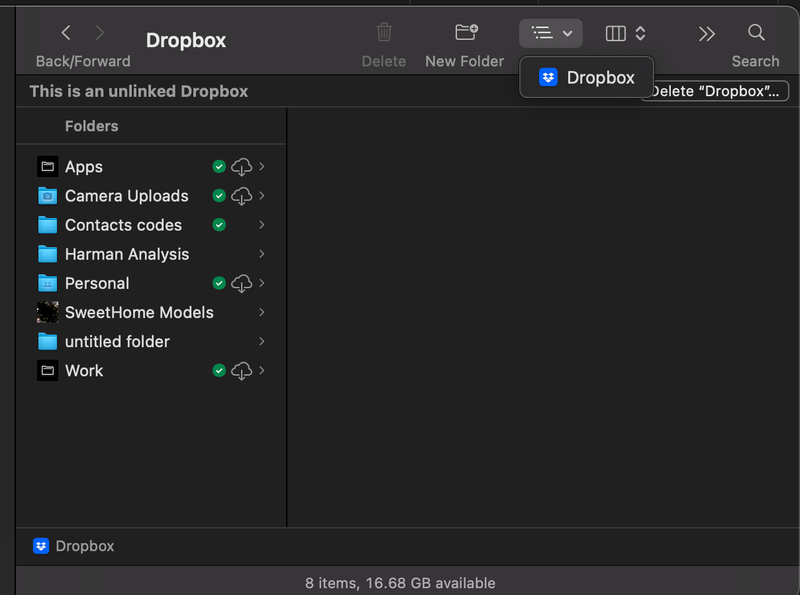Create a new folder using the New Folder icon
800x595 pixels.
pos(464,32)
